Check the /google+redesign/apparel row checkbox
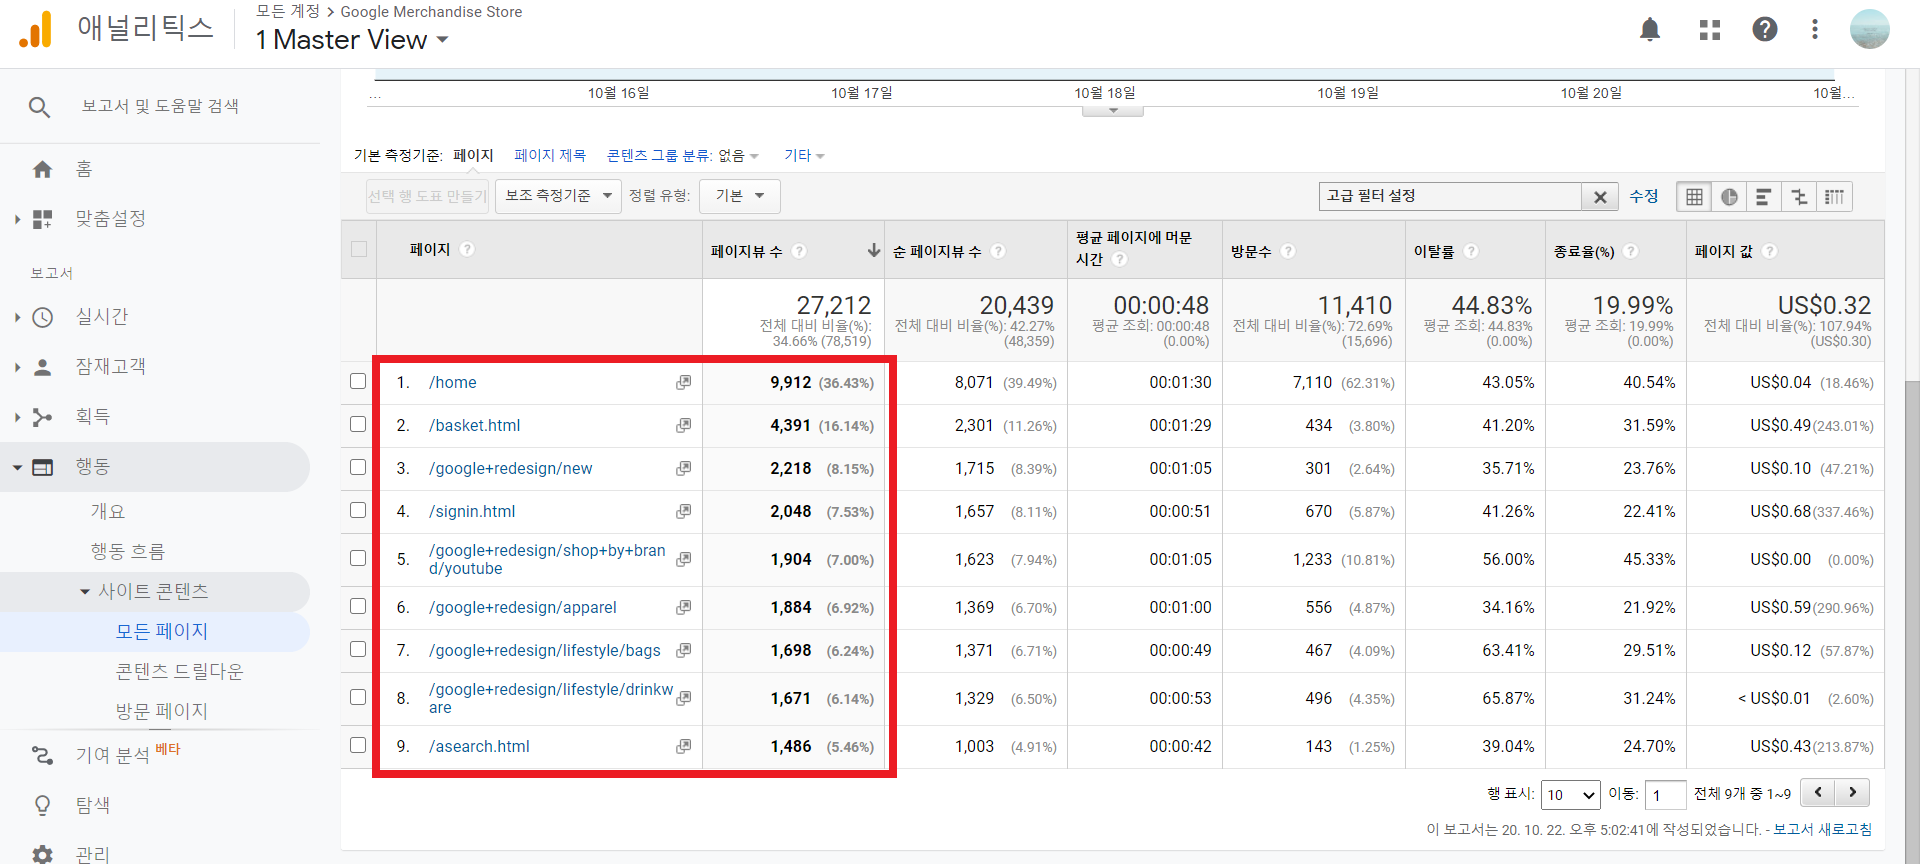This screenshot has width=1920, height=864. (358, 606)
